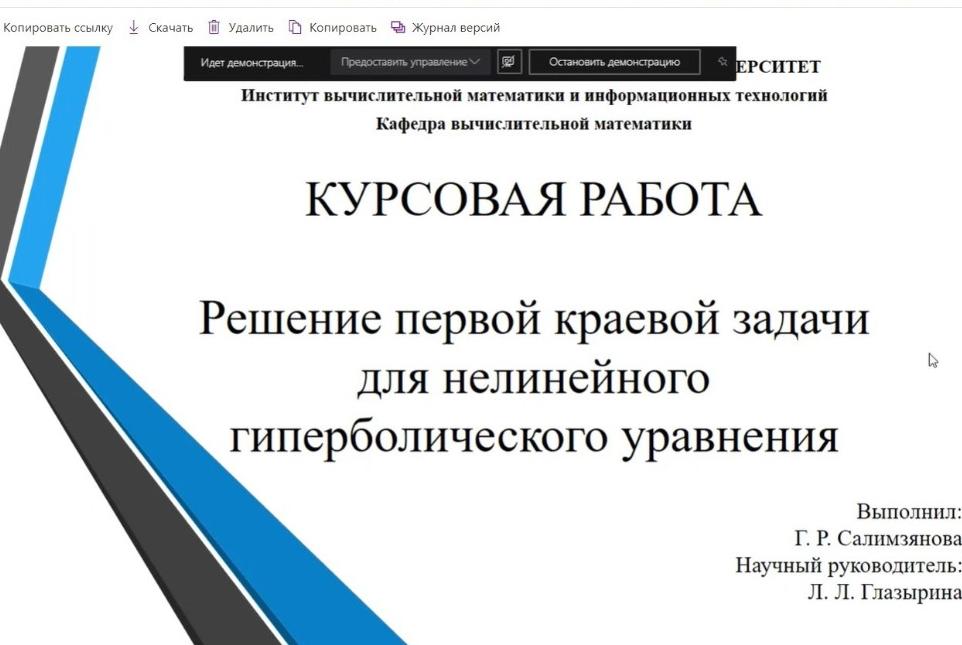Image resolution: width=962 pixels, height=645 pixels.
Task: Expand the Предоставить управление dropdown
Action: (410, 62)
